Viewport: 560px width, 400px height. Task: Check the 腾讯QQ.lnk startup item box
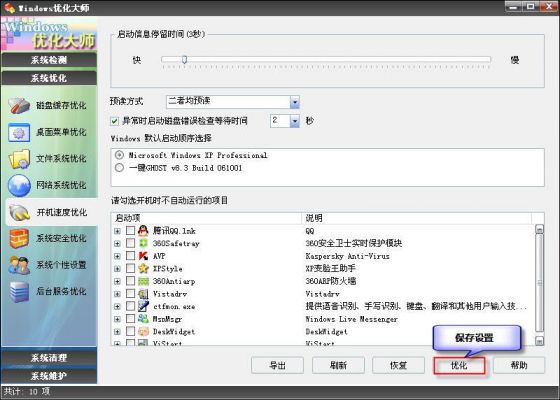(131, 231)
